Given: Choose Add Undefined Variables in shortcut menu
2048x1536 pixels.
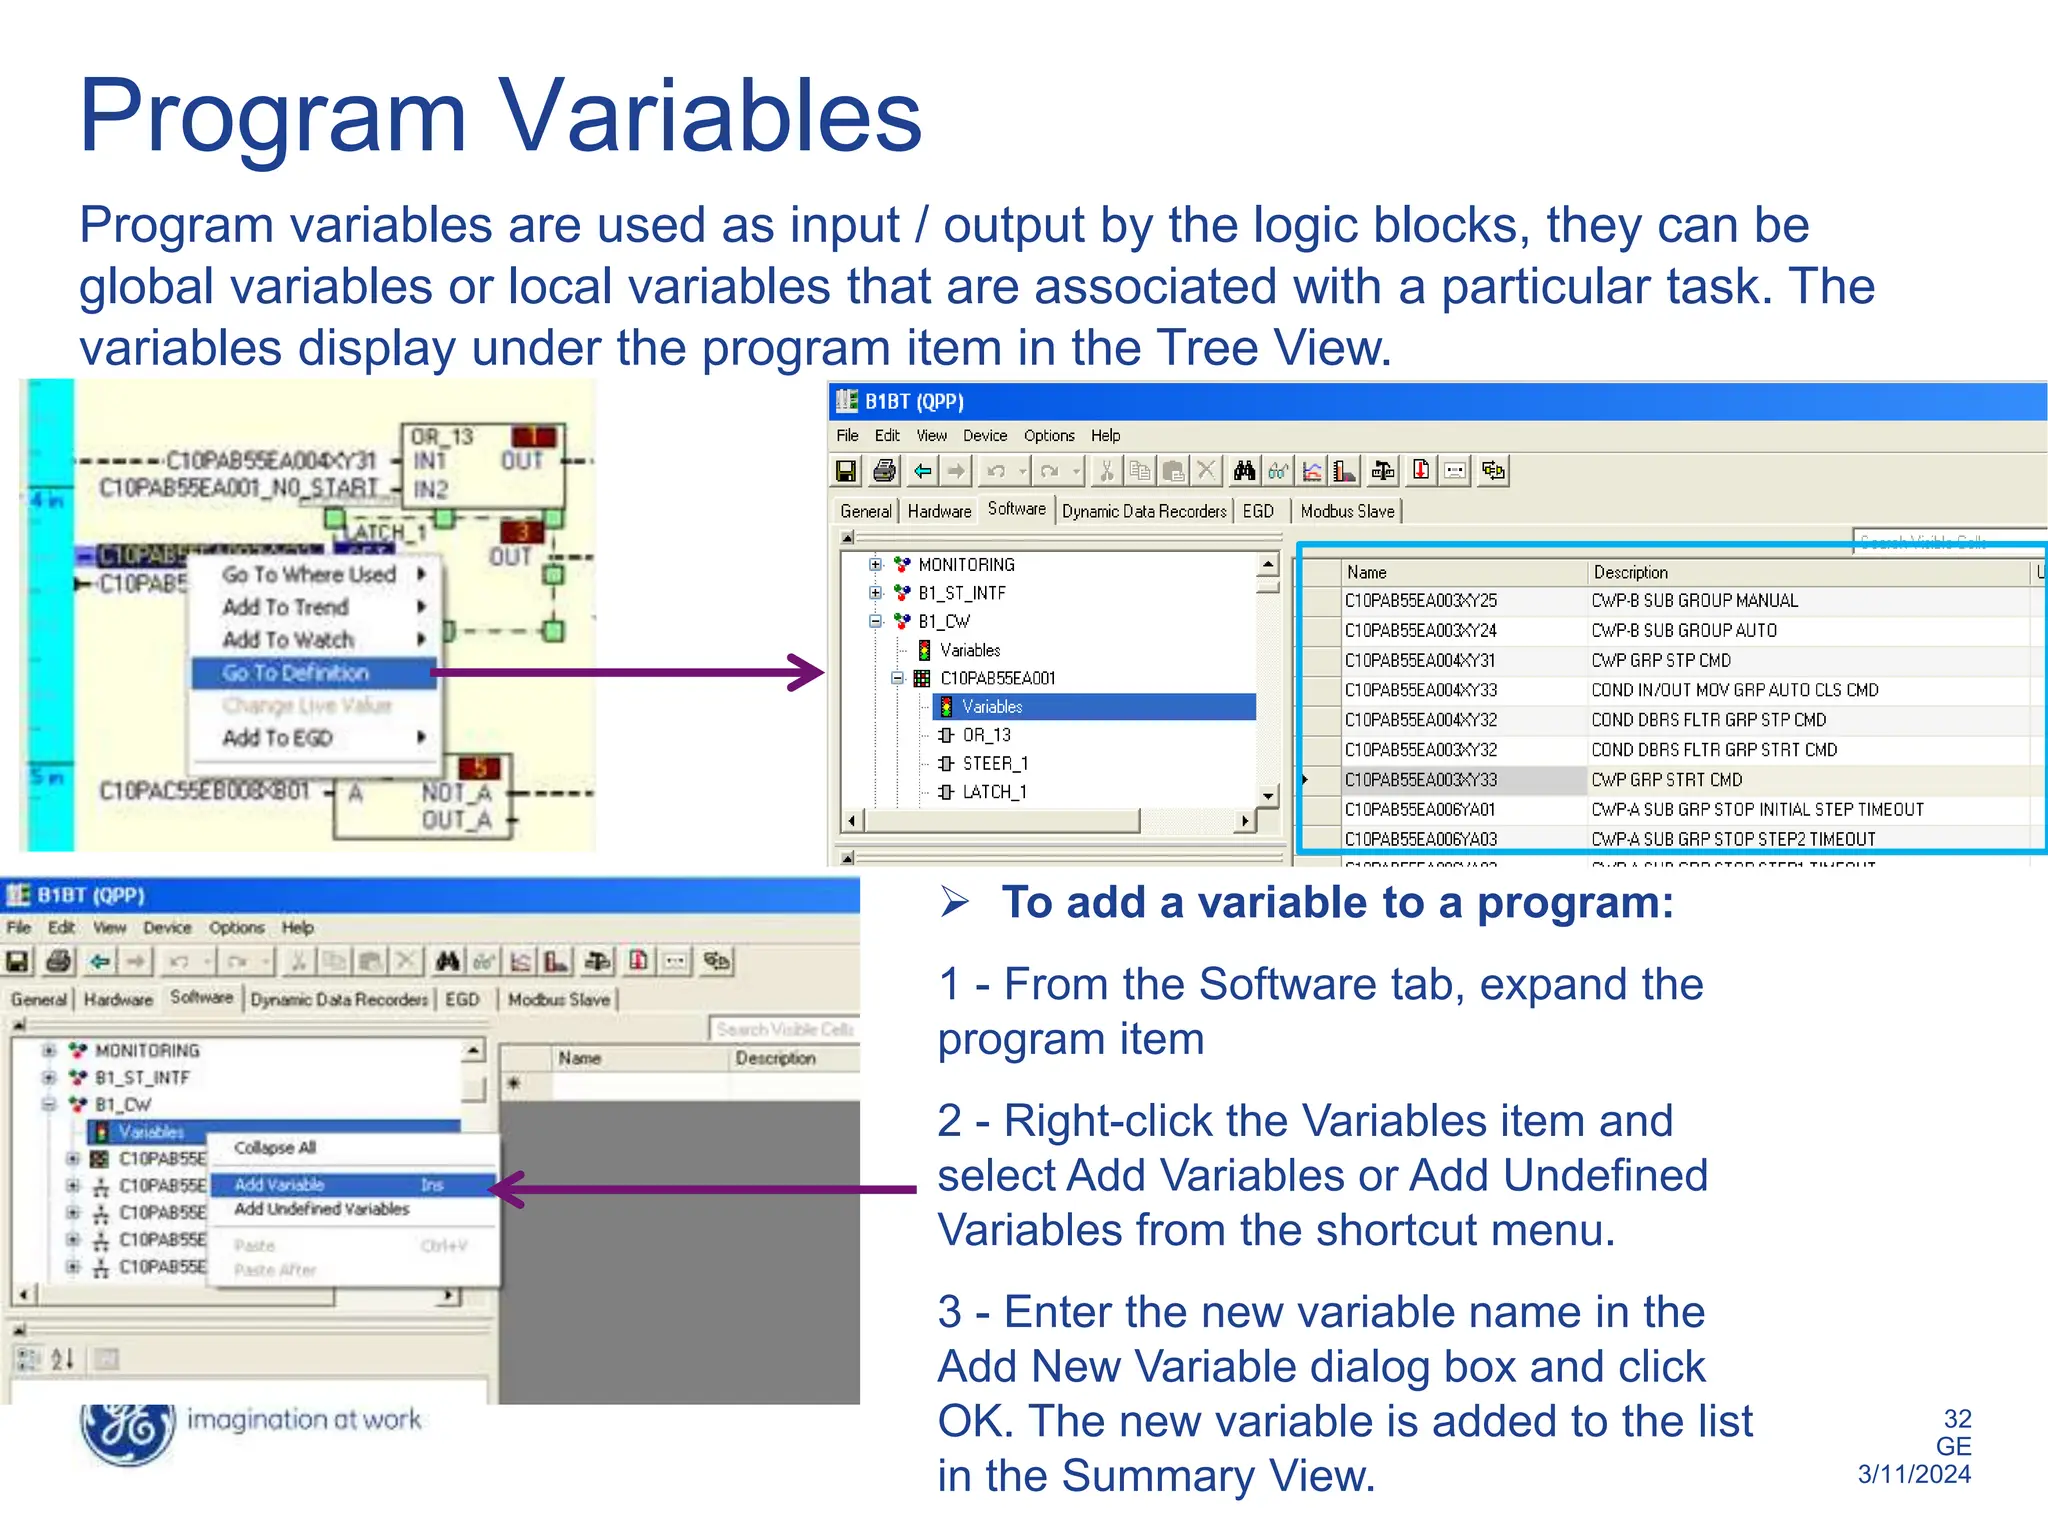Looking at the screenshot, I should click(322, 1209).
